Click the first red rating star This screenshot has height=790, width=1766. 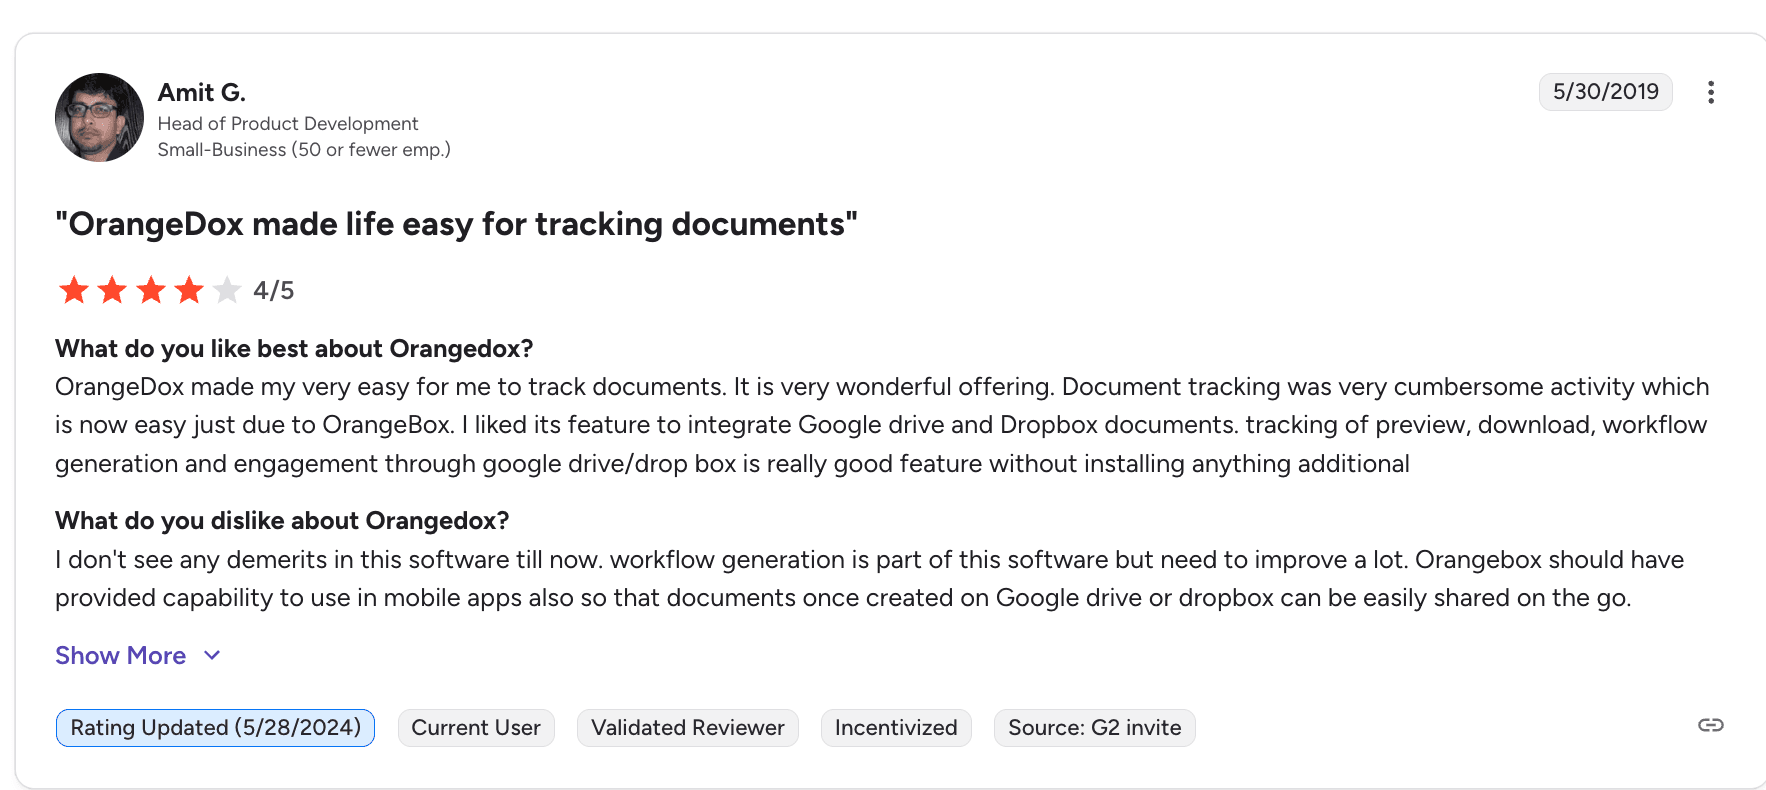pyautogui.click(x=74, y=290)
